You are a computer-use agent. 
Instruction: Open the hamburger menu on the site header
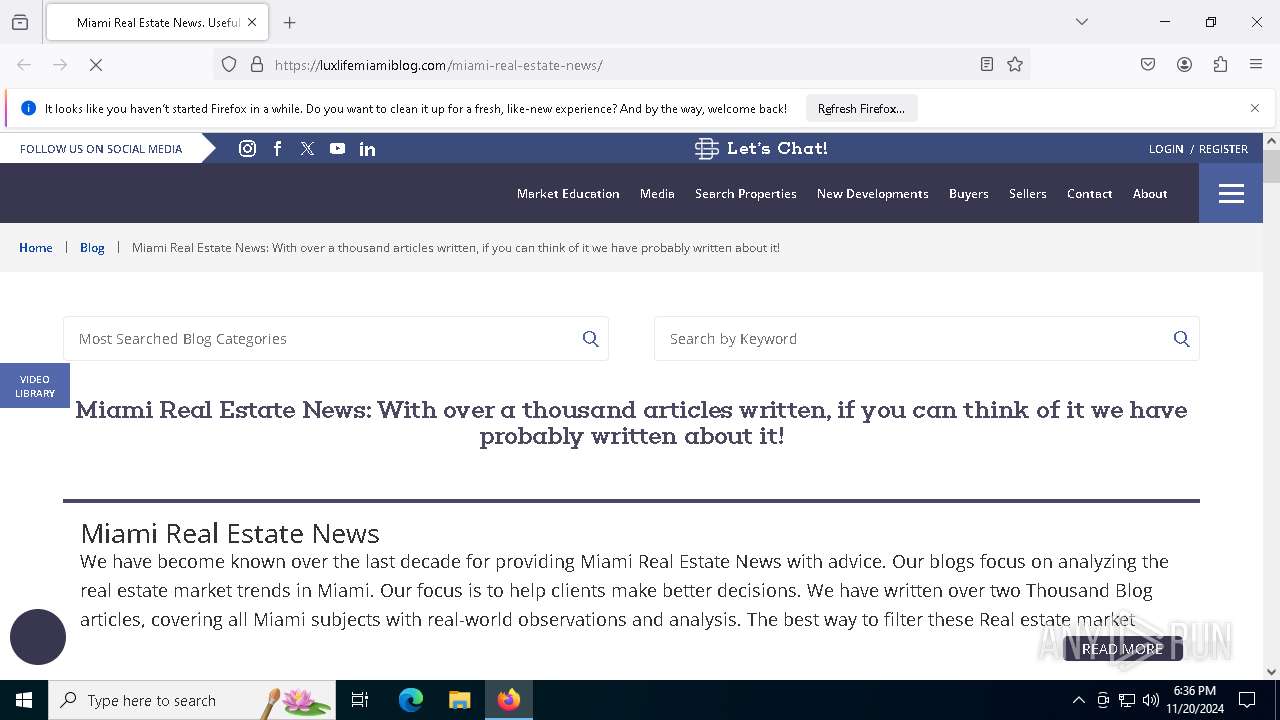click(1231, 193)
